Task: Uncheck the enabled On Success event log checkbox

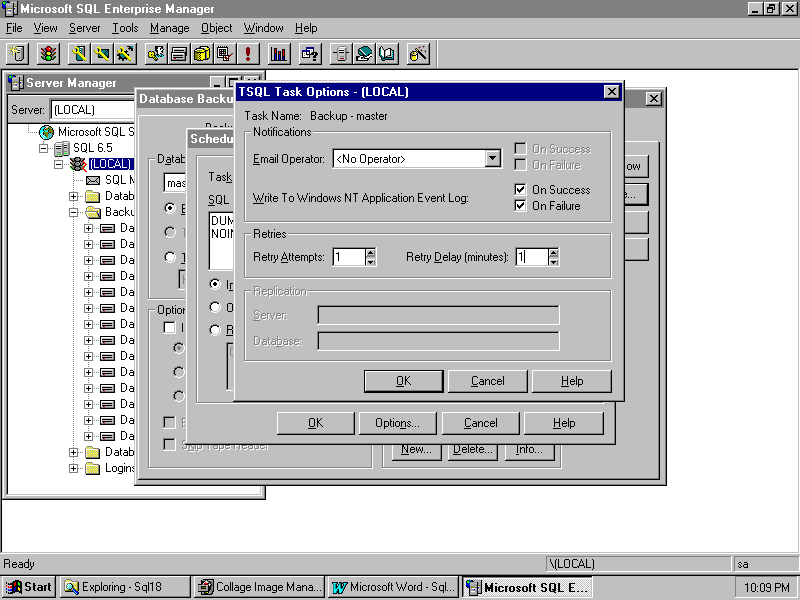Action: pyautogui.click(x=520, y=190)
